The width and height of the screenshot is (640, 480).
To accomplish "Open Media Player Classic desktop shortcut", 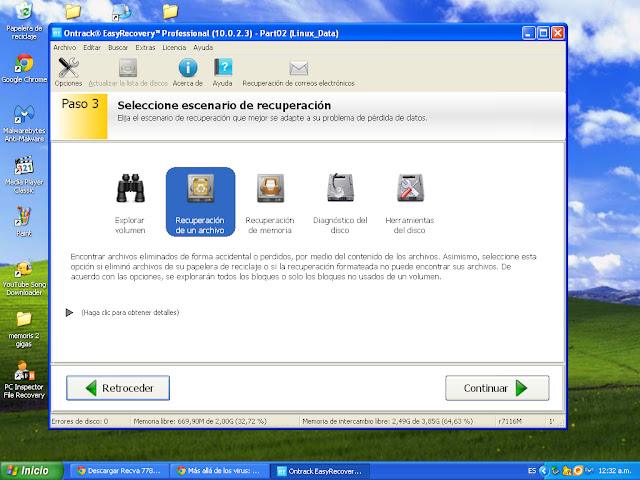I will pos(24,175).
